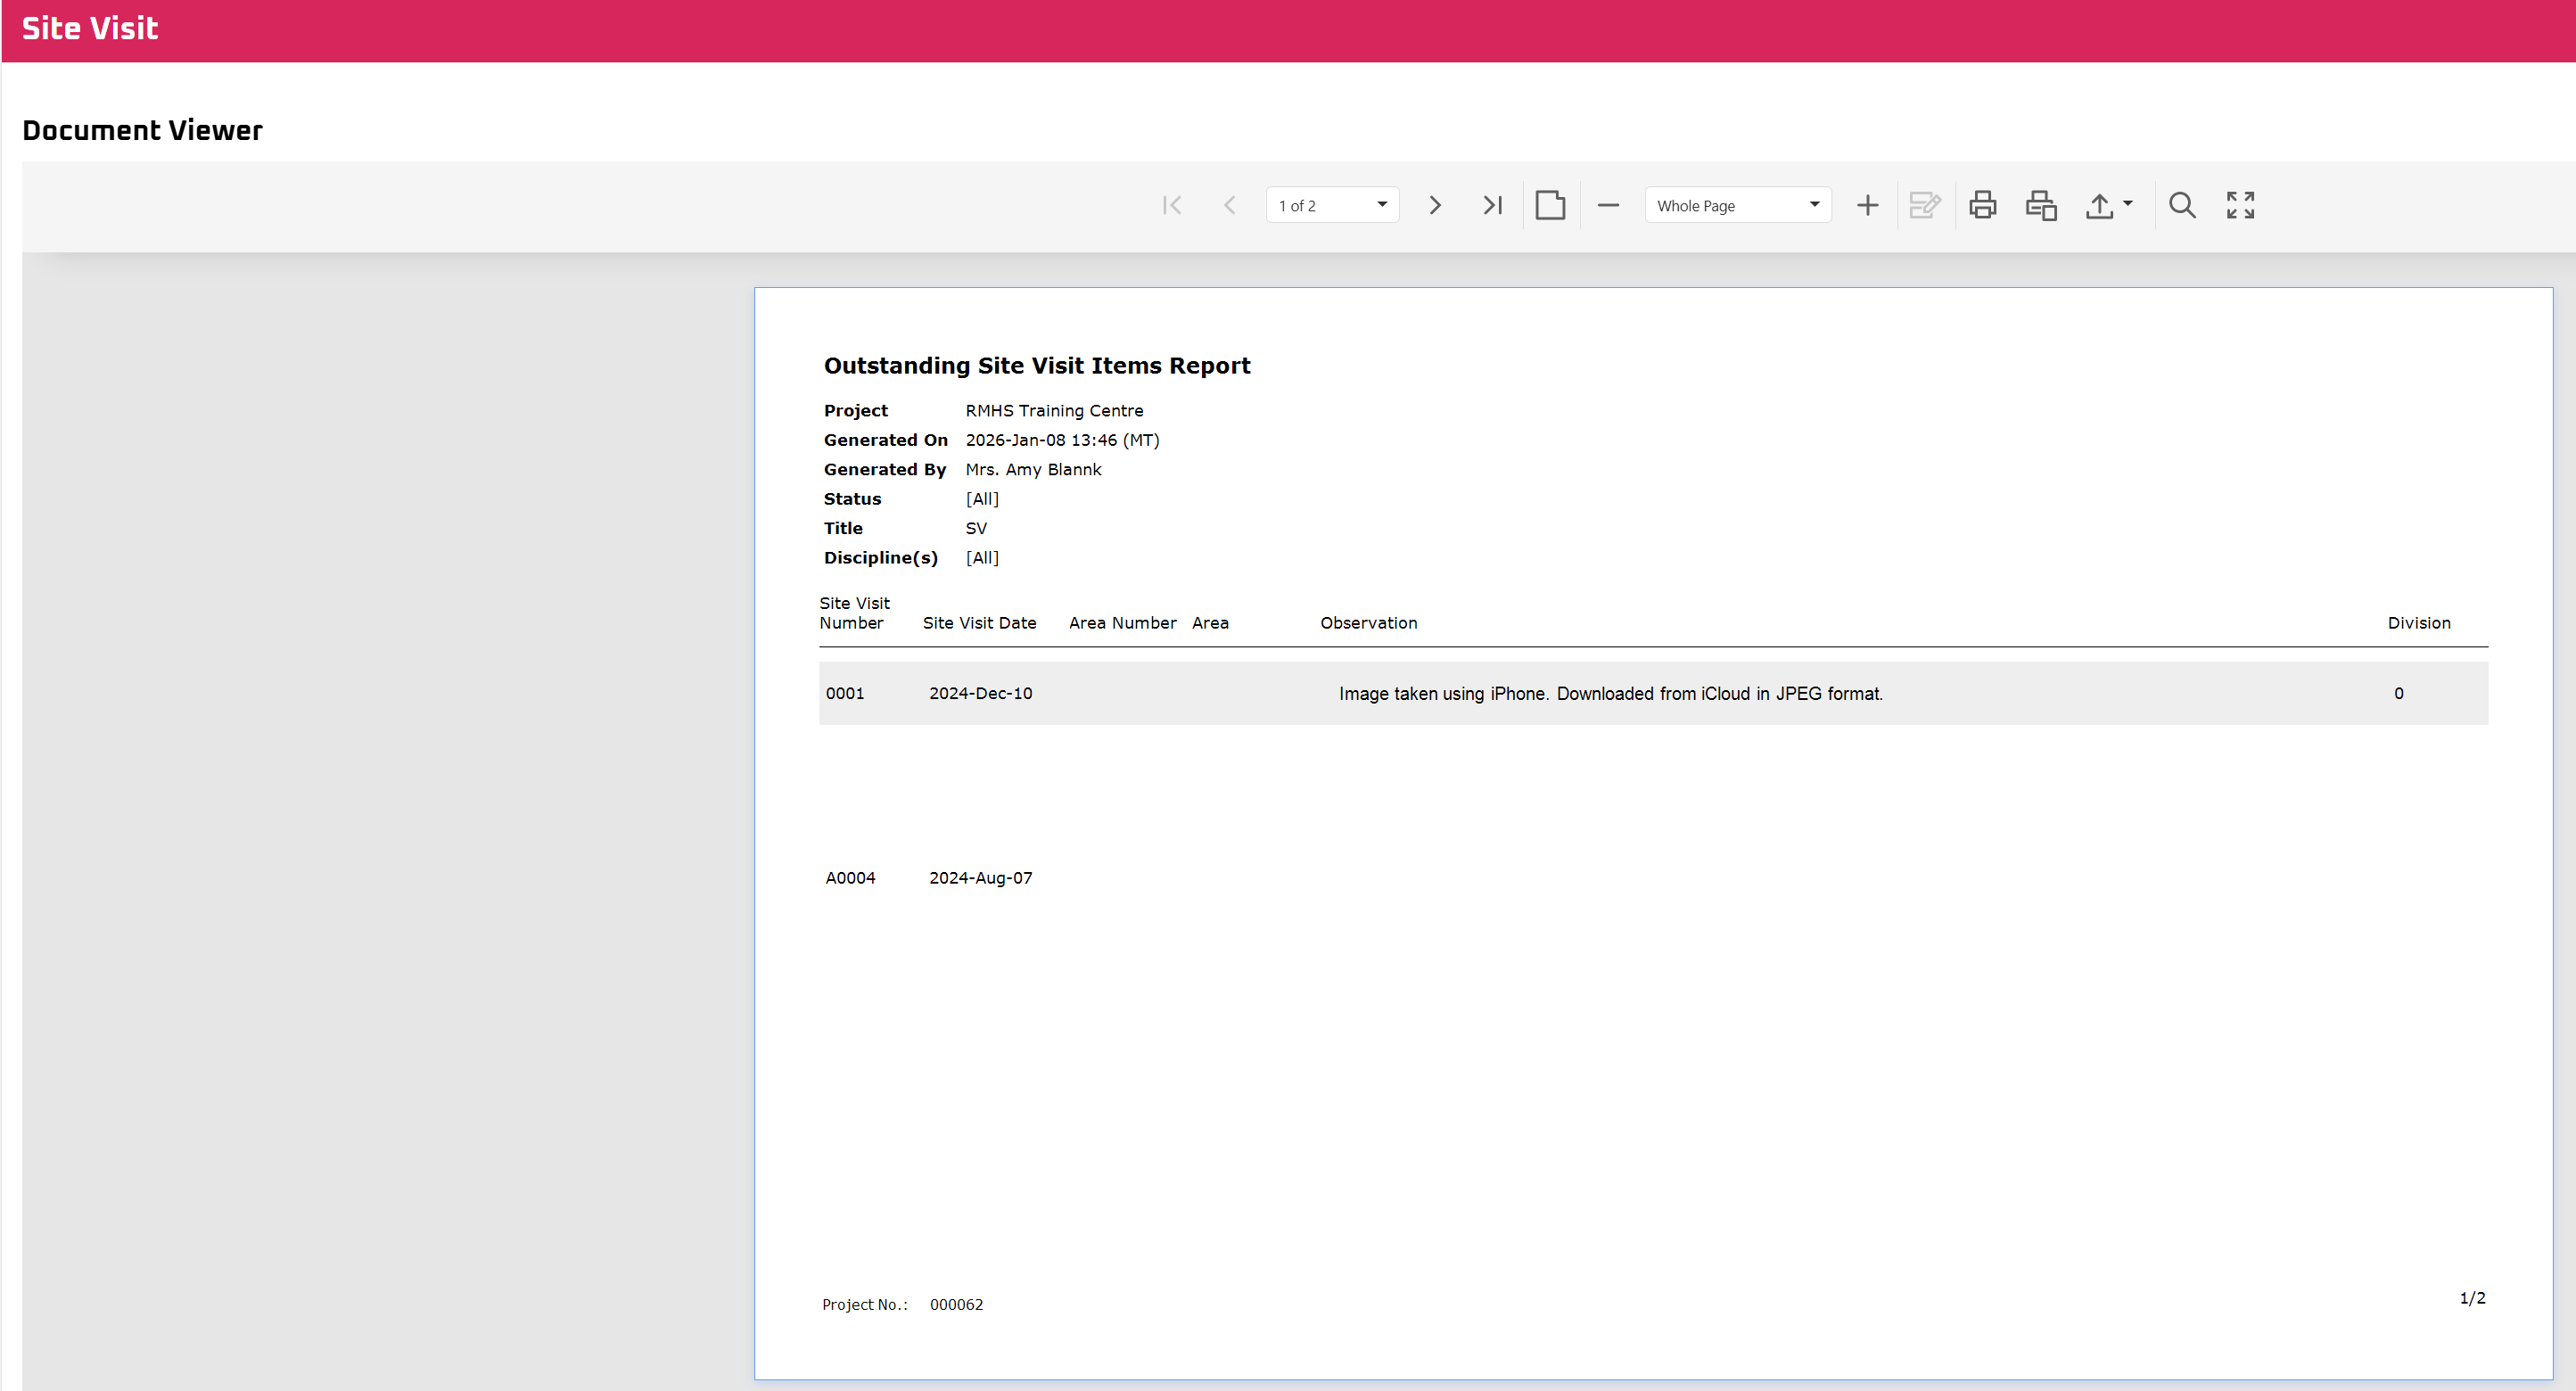Click the highlight editing fields icon

[x=1925, y=205]
